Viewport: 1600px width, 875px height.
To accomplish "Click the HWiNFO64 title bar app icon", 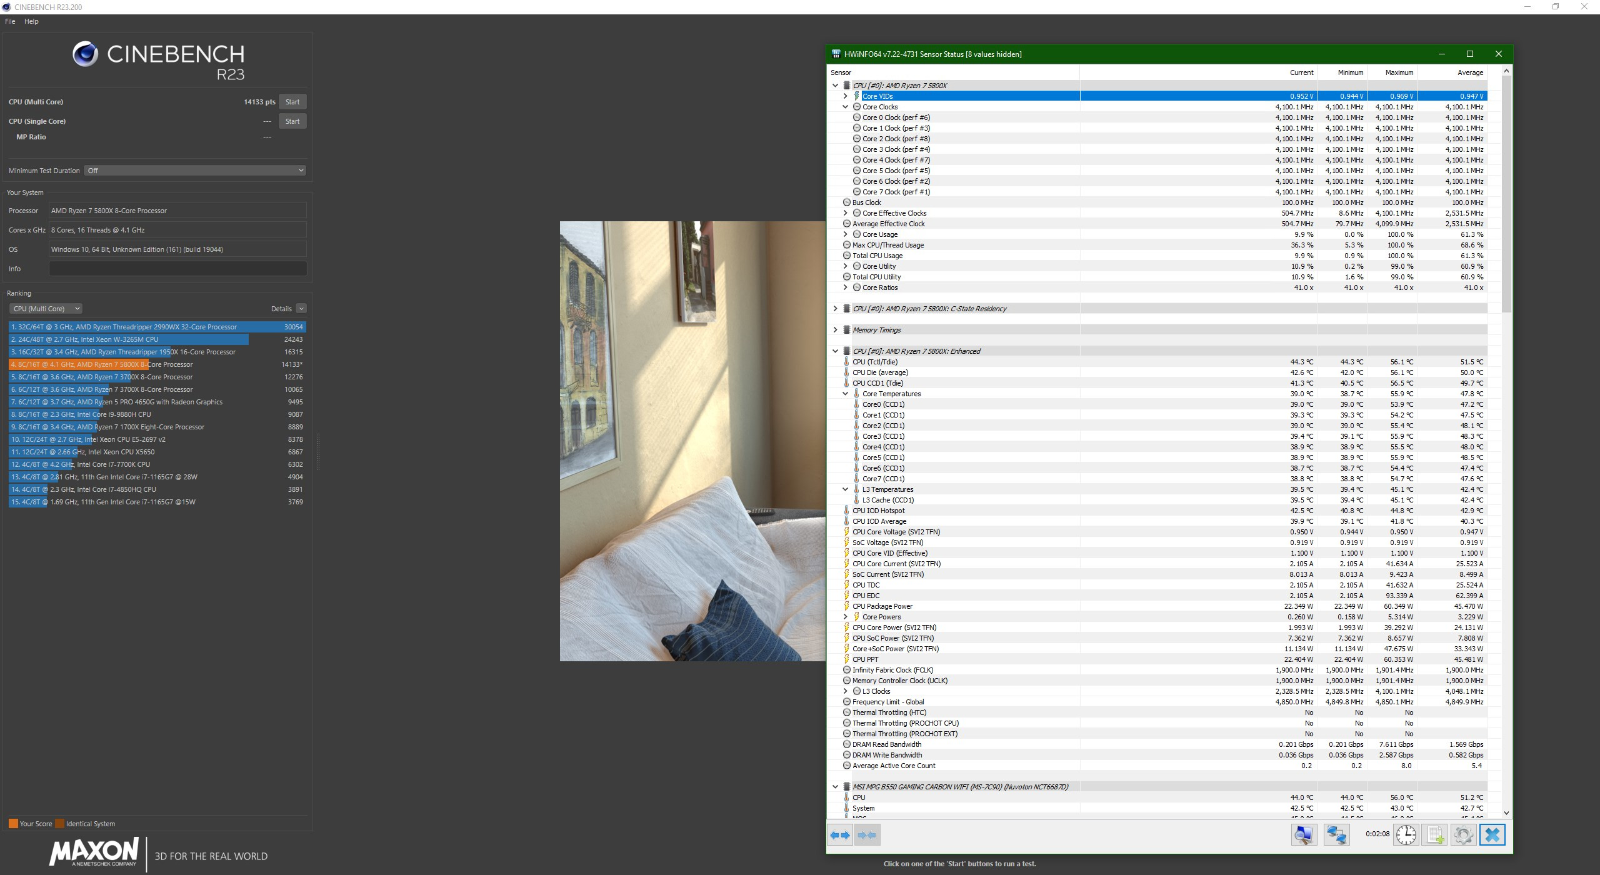I will [836, 54].
